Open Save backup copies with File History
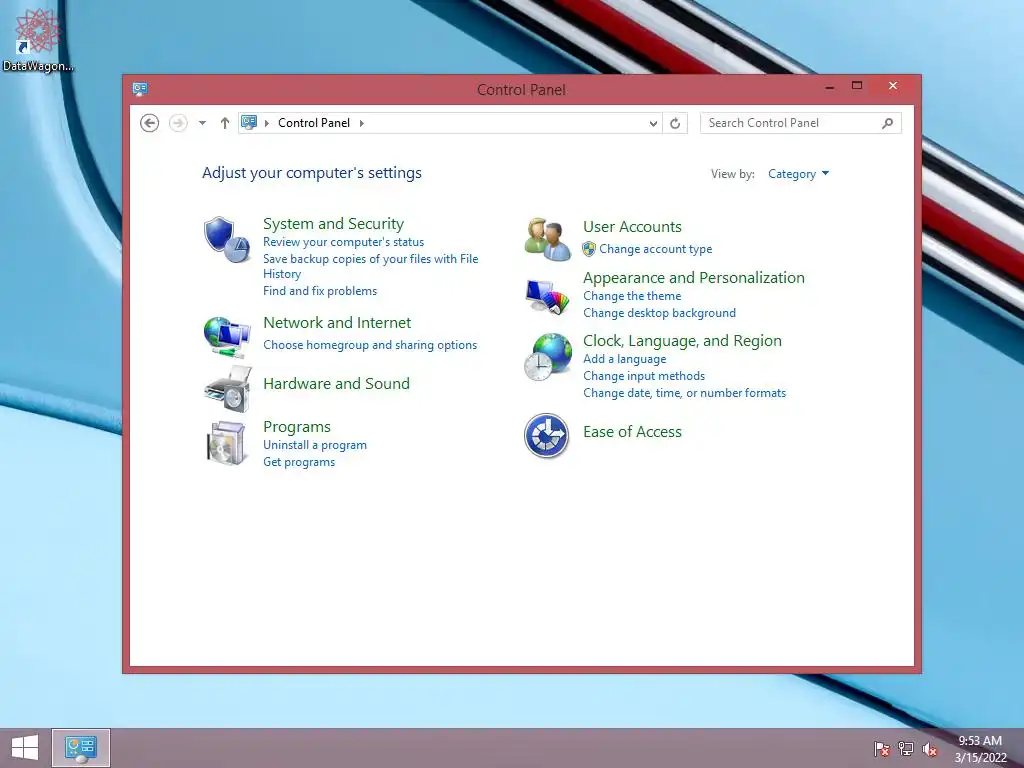 click(x=370, y=266)
